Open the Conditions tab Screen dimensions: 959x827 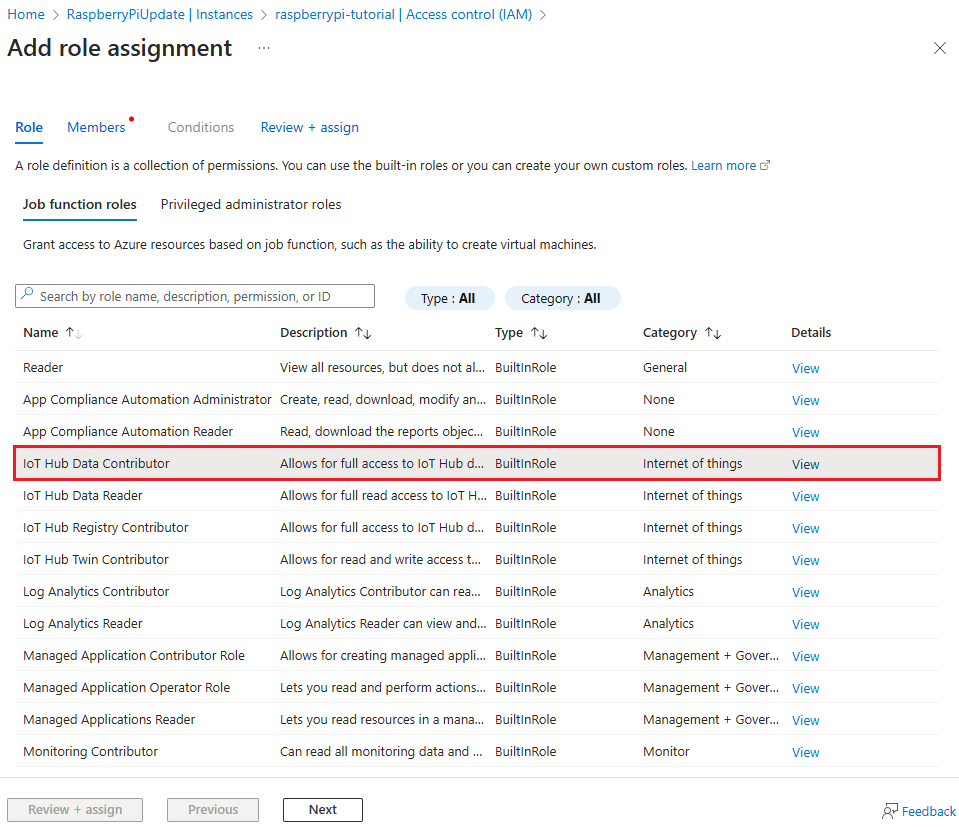[201, 127]
